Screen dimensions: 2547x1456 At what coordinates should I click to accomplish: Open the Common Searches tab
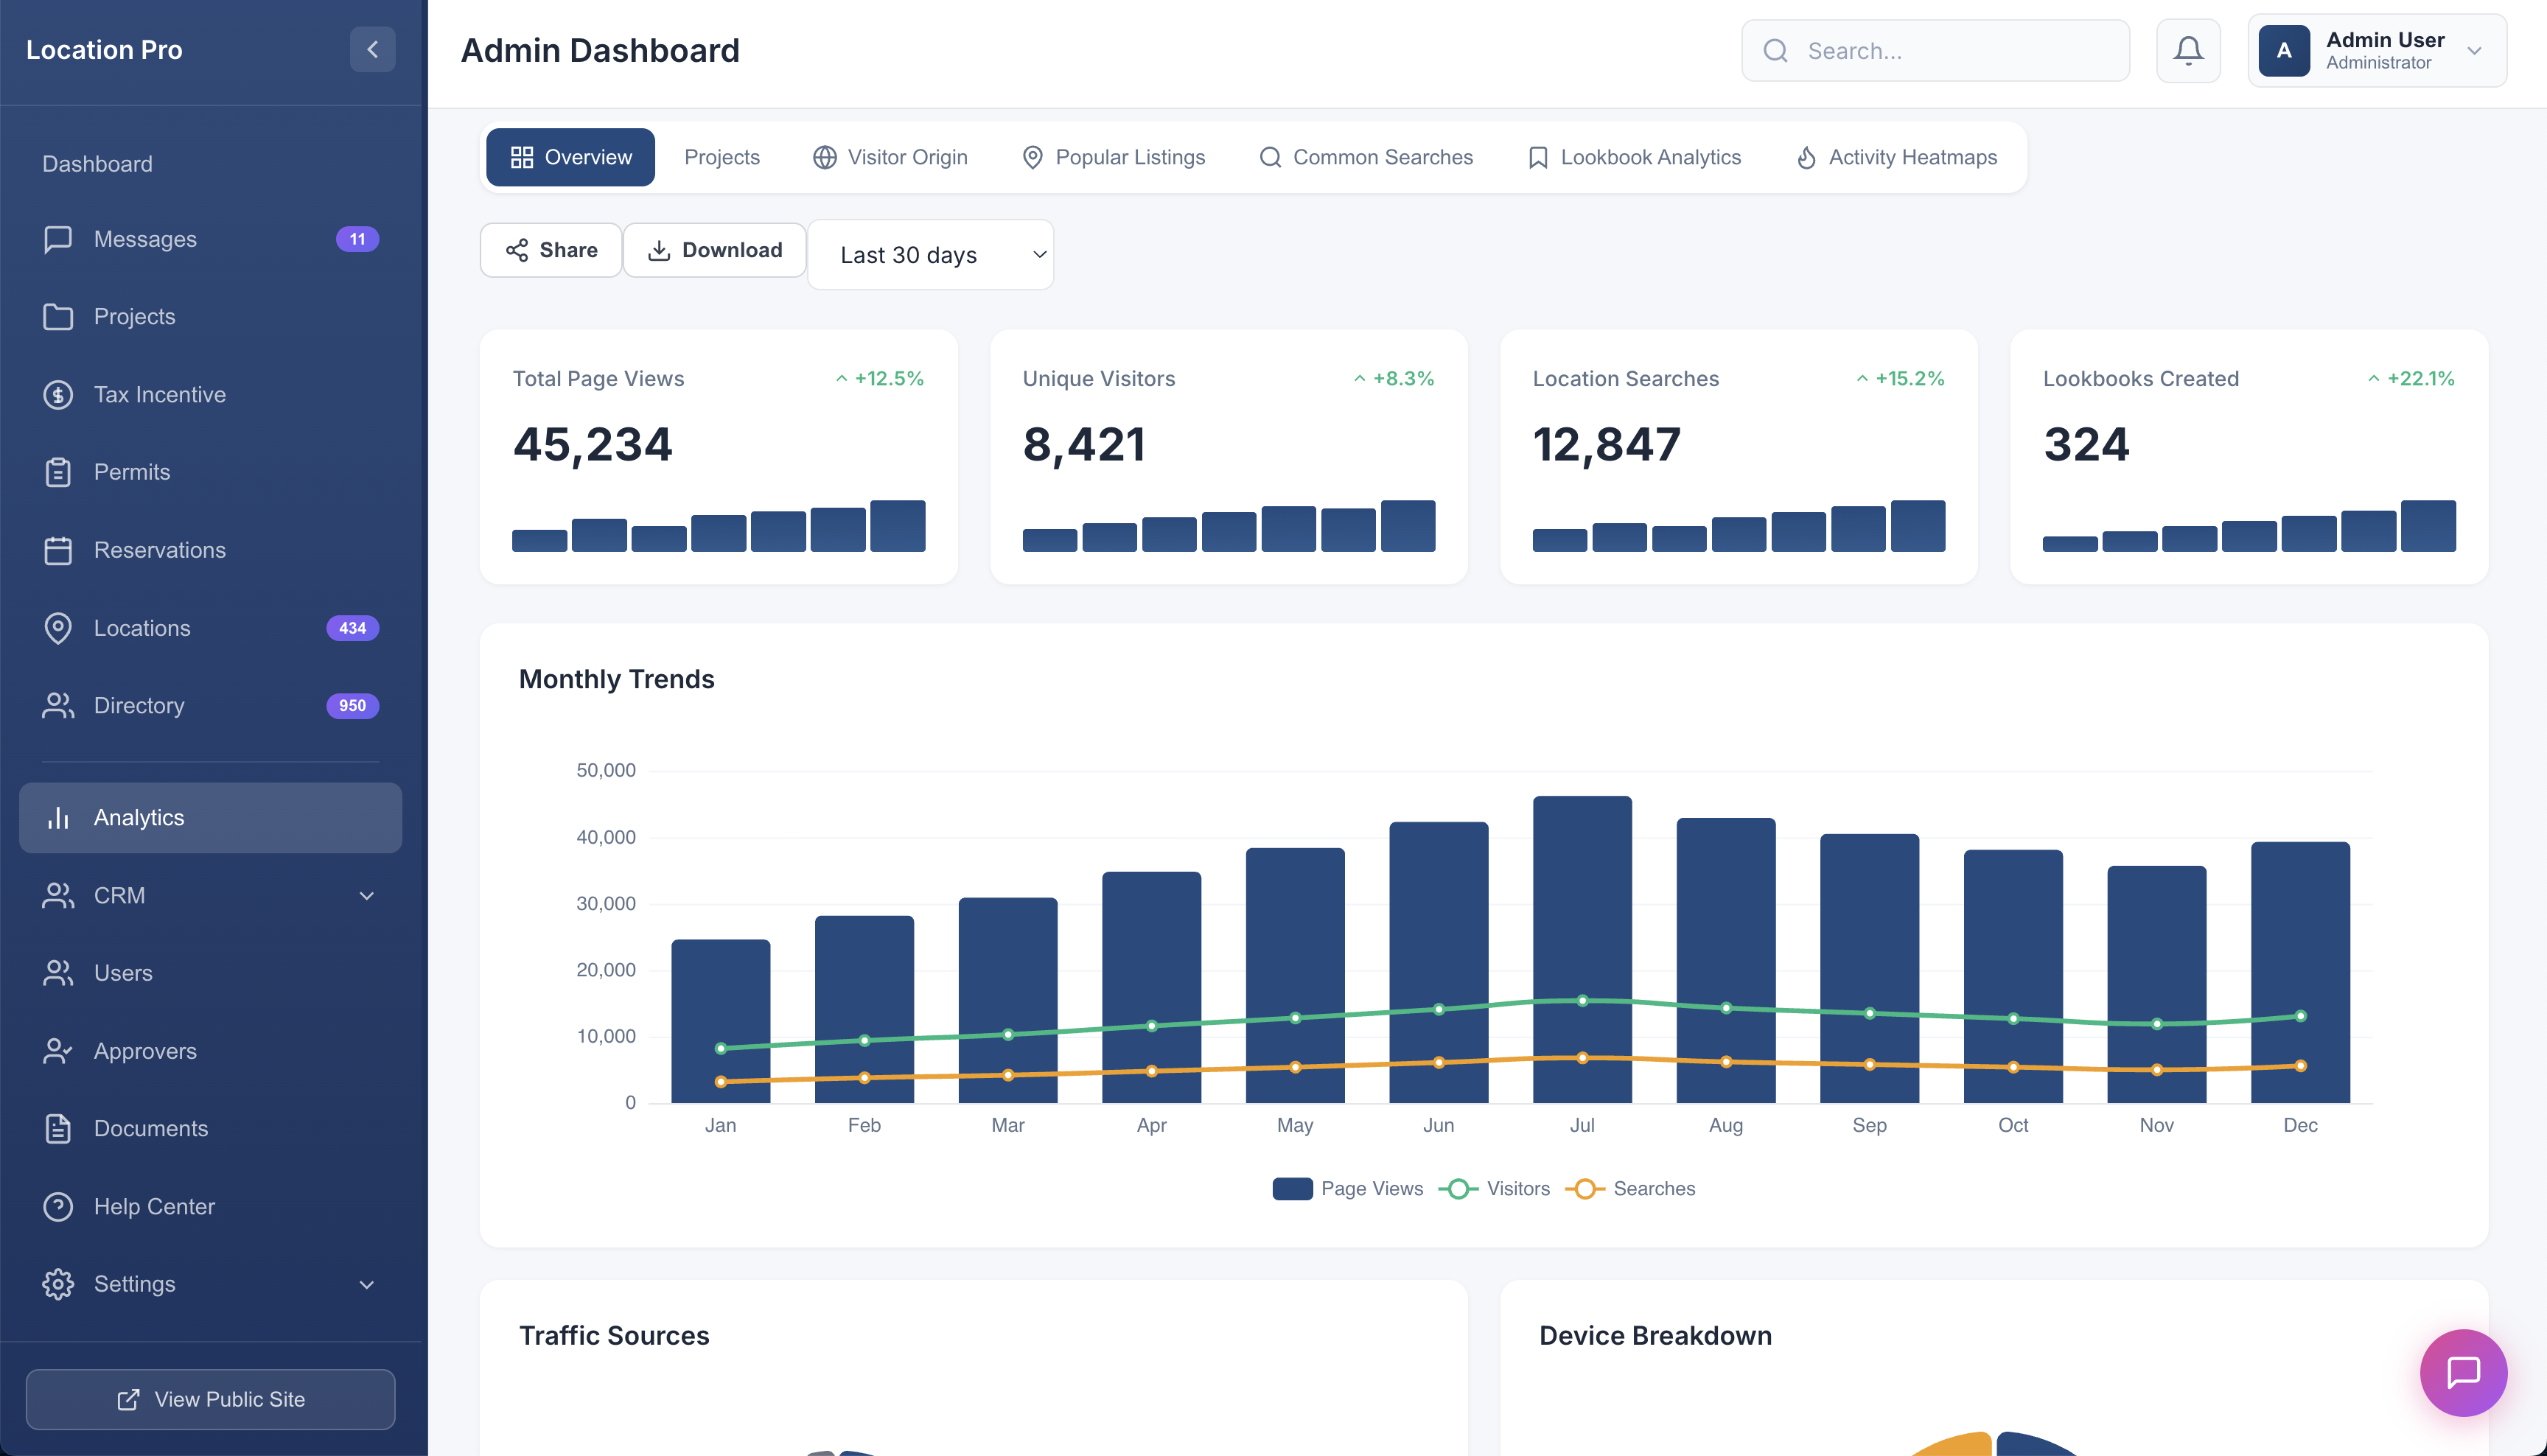click(x=1365, y=157)
